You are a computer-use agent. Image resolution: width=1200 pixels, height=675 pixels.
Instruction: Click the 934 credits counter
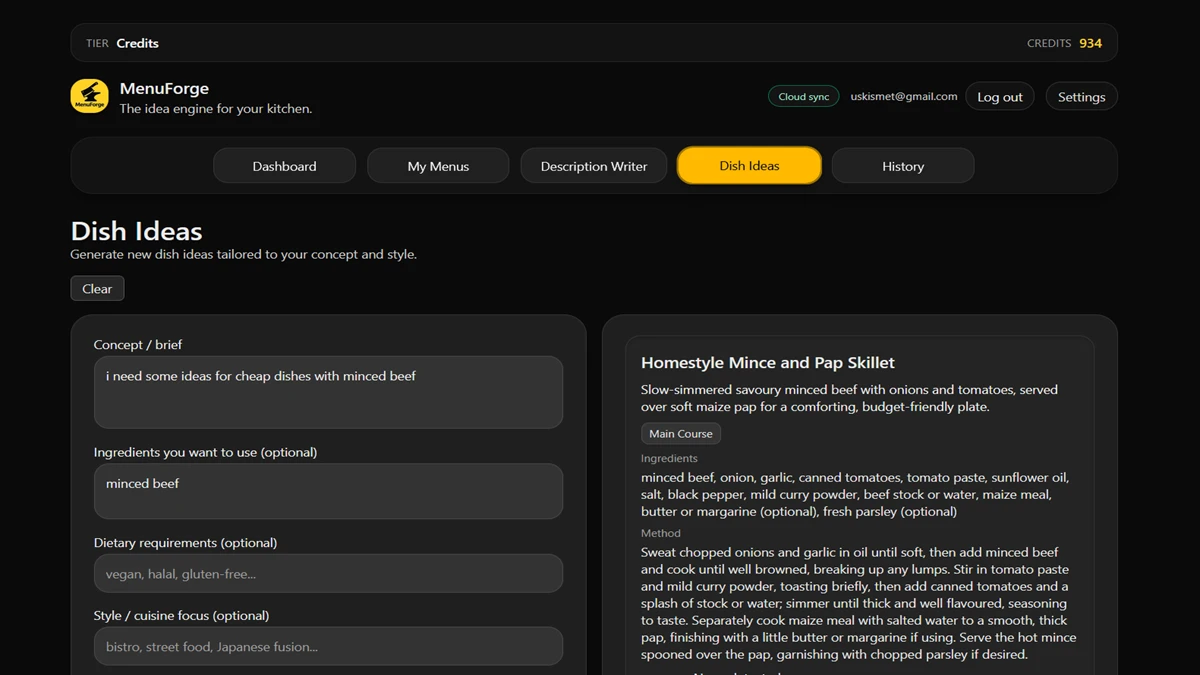[x=1090, y=43]
